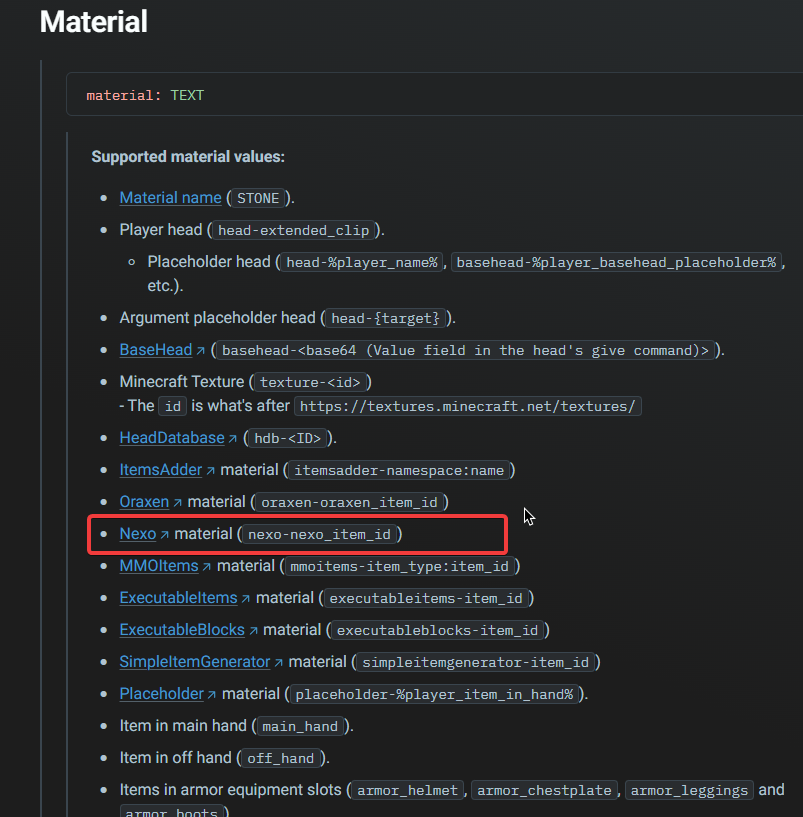Click external arrow icon next to BaseHead
This screenshot has width=803, height=817.
click(201, 351)
